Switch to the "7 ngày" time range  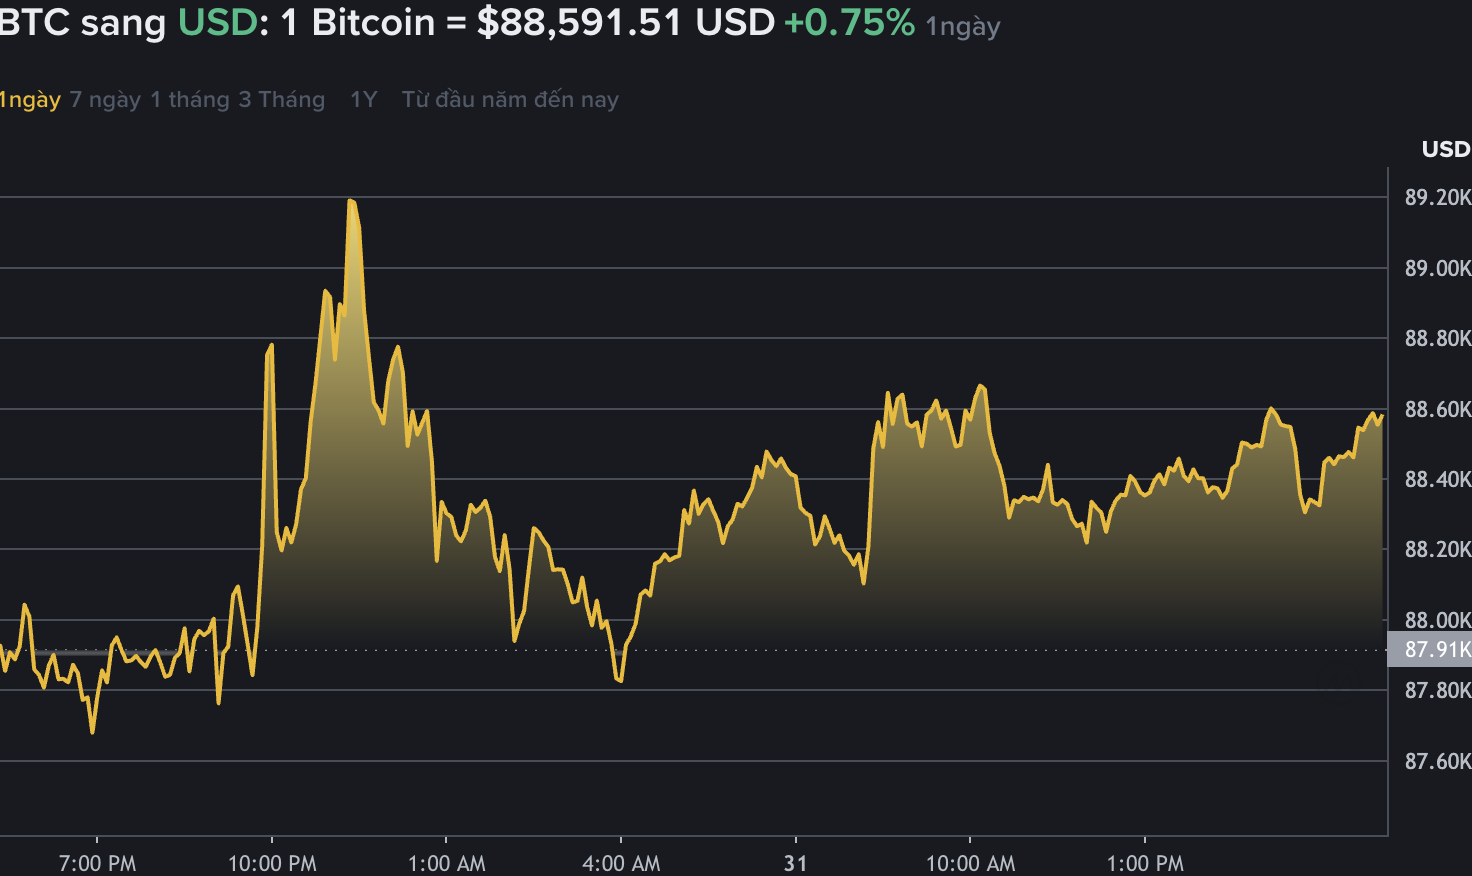pos(104,99)
